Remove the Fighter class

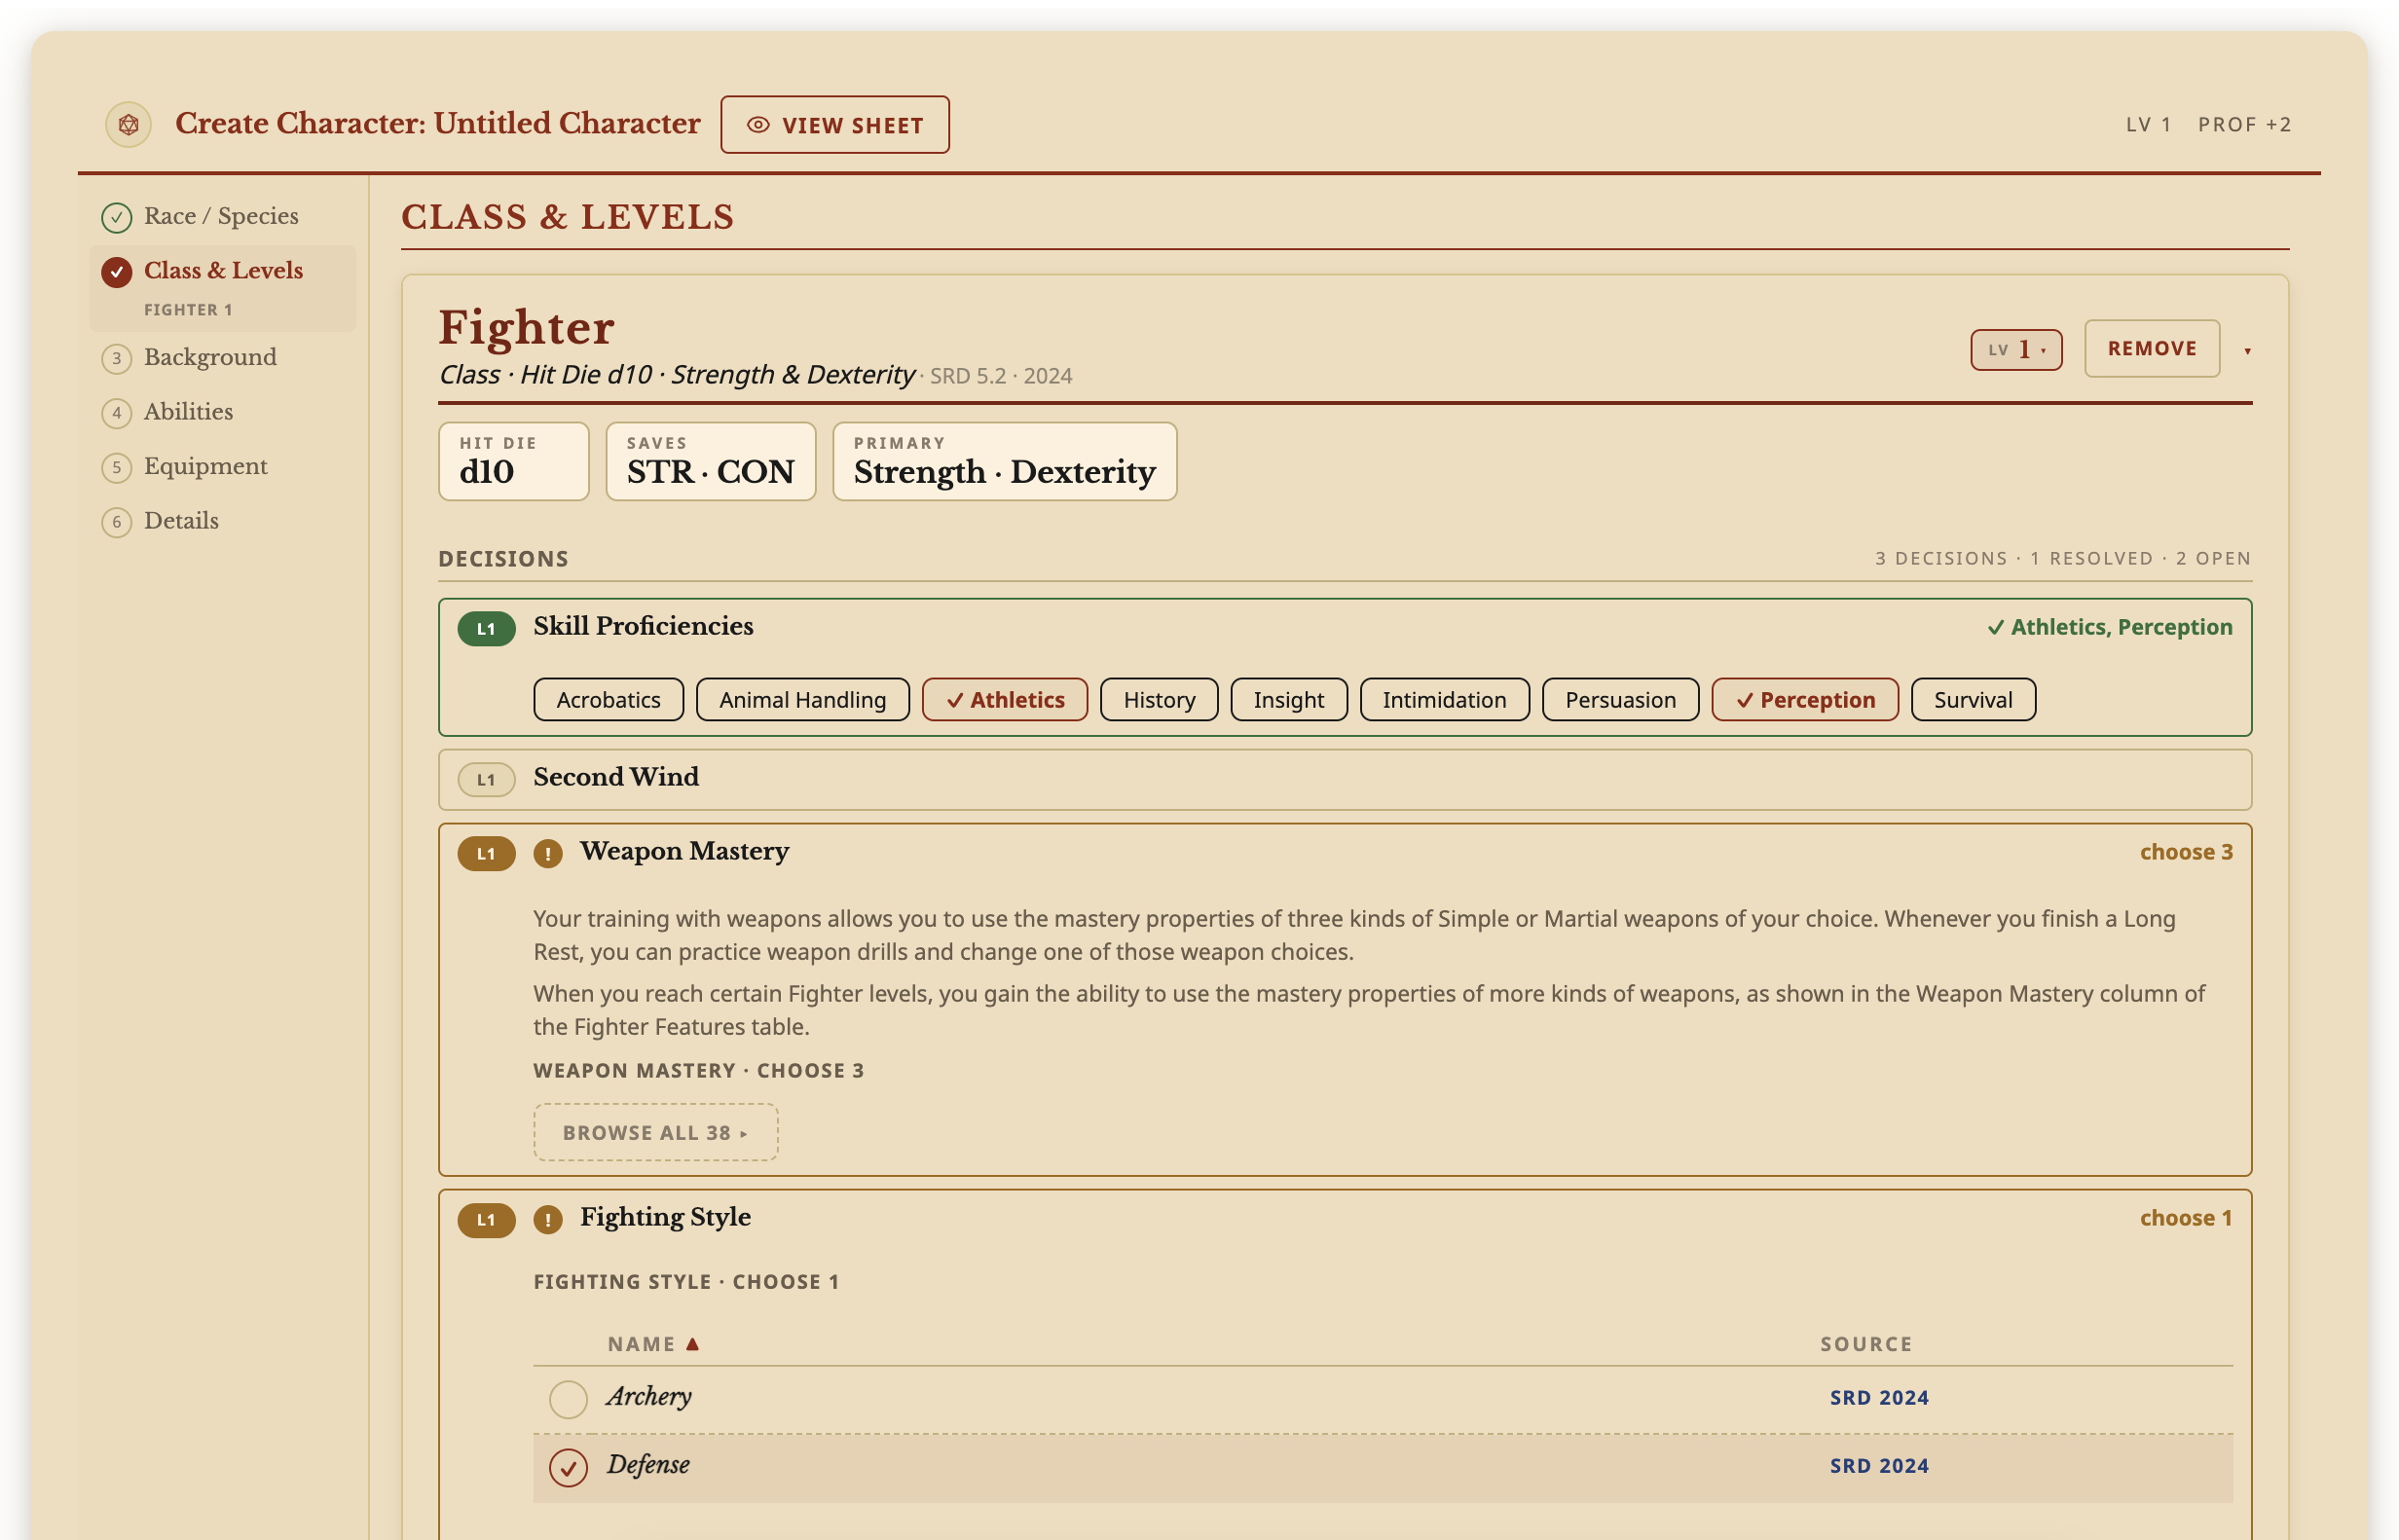(2152, 349)
